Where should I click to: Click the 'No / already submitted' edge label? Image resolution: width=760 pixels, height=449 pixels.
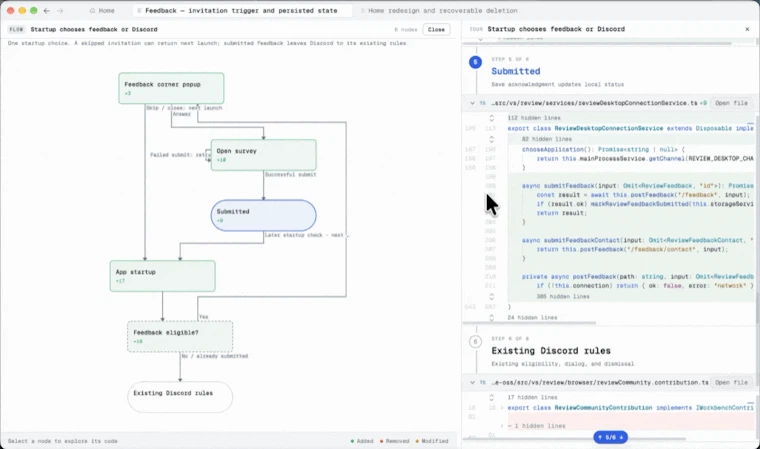(215, 356)
